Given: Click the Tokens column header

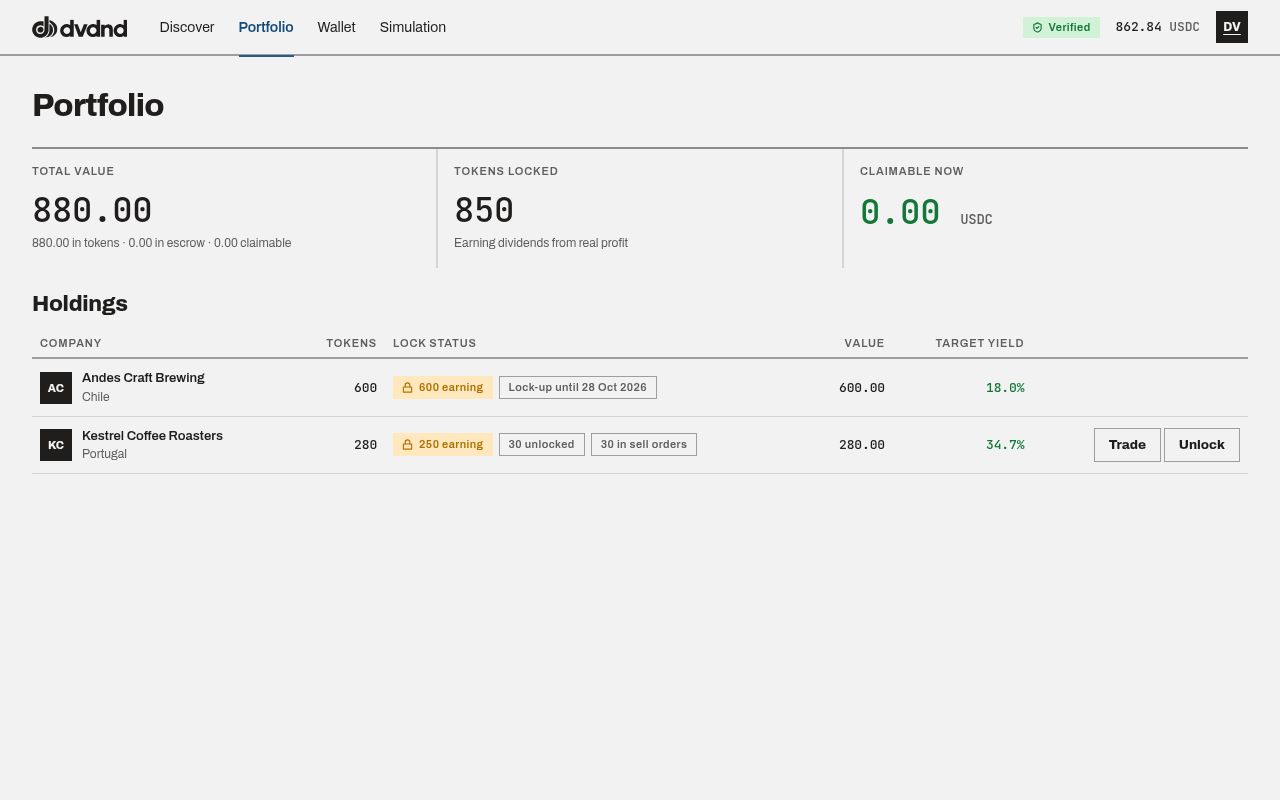Looking at the screenshot, I should click(x=351, y=343).
